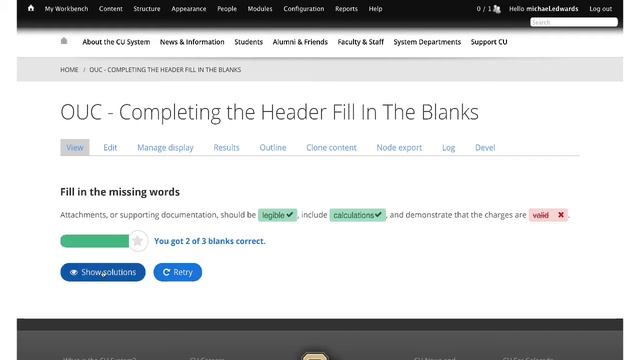Click "You got 2 of 3 blanks correct." text
640x360 pixels.
pos(210,241)
